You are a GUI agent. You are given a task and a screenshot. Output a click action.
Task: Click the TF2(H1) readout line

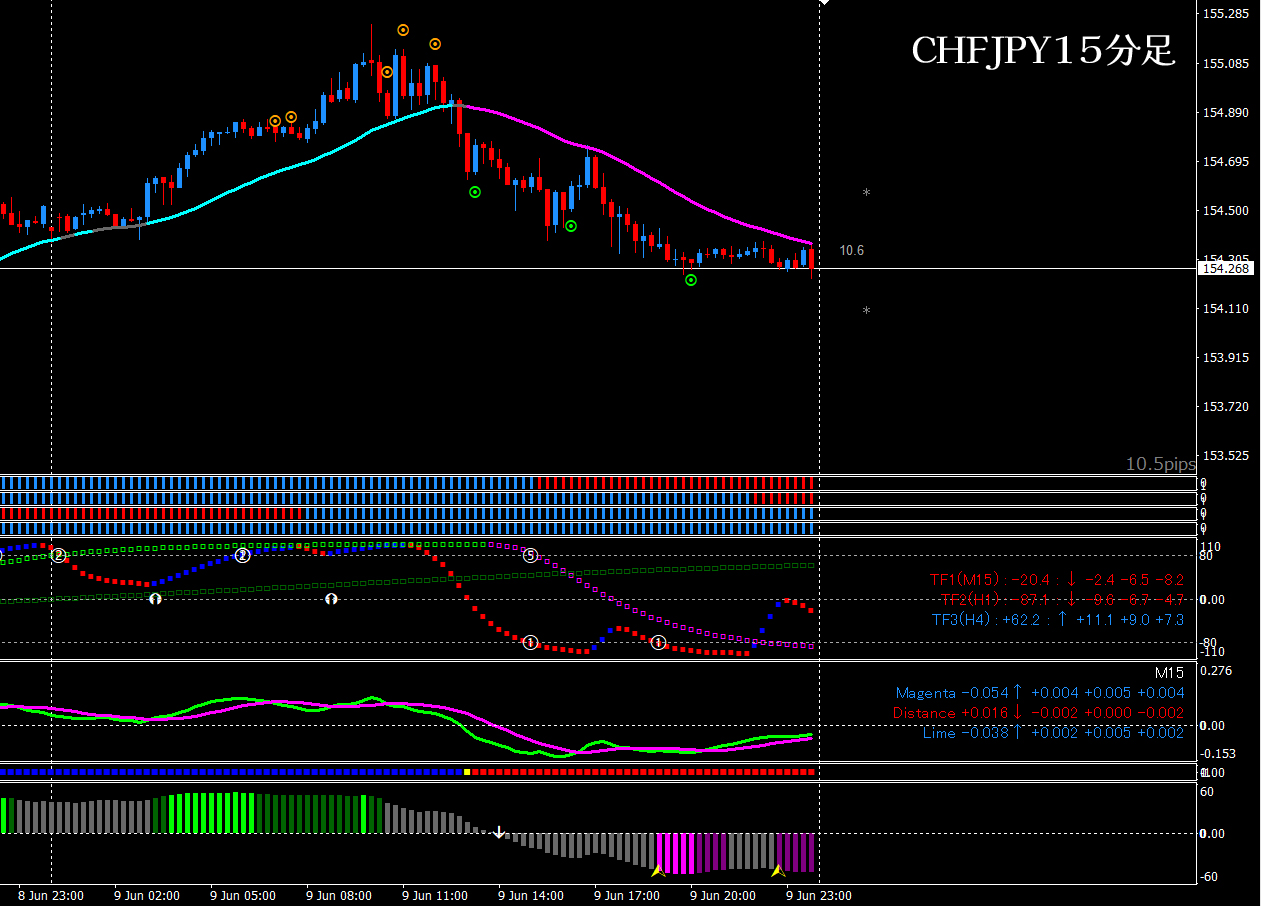point(1062,599)
